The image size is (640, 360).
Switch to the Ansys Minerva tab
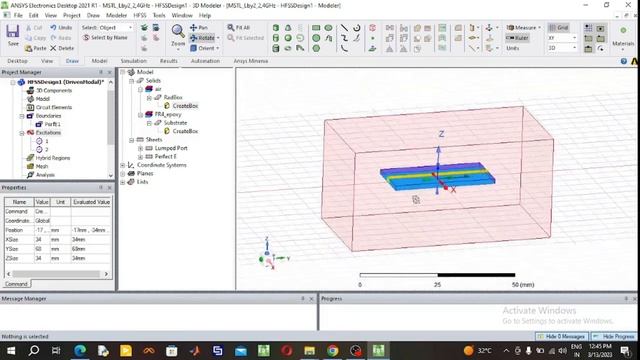(x=251, y=61)
